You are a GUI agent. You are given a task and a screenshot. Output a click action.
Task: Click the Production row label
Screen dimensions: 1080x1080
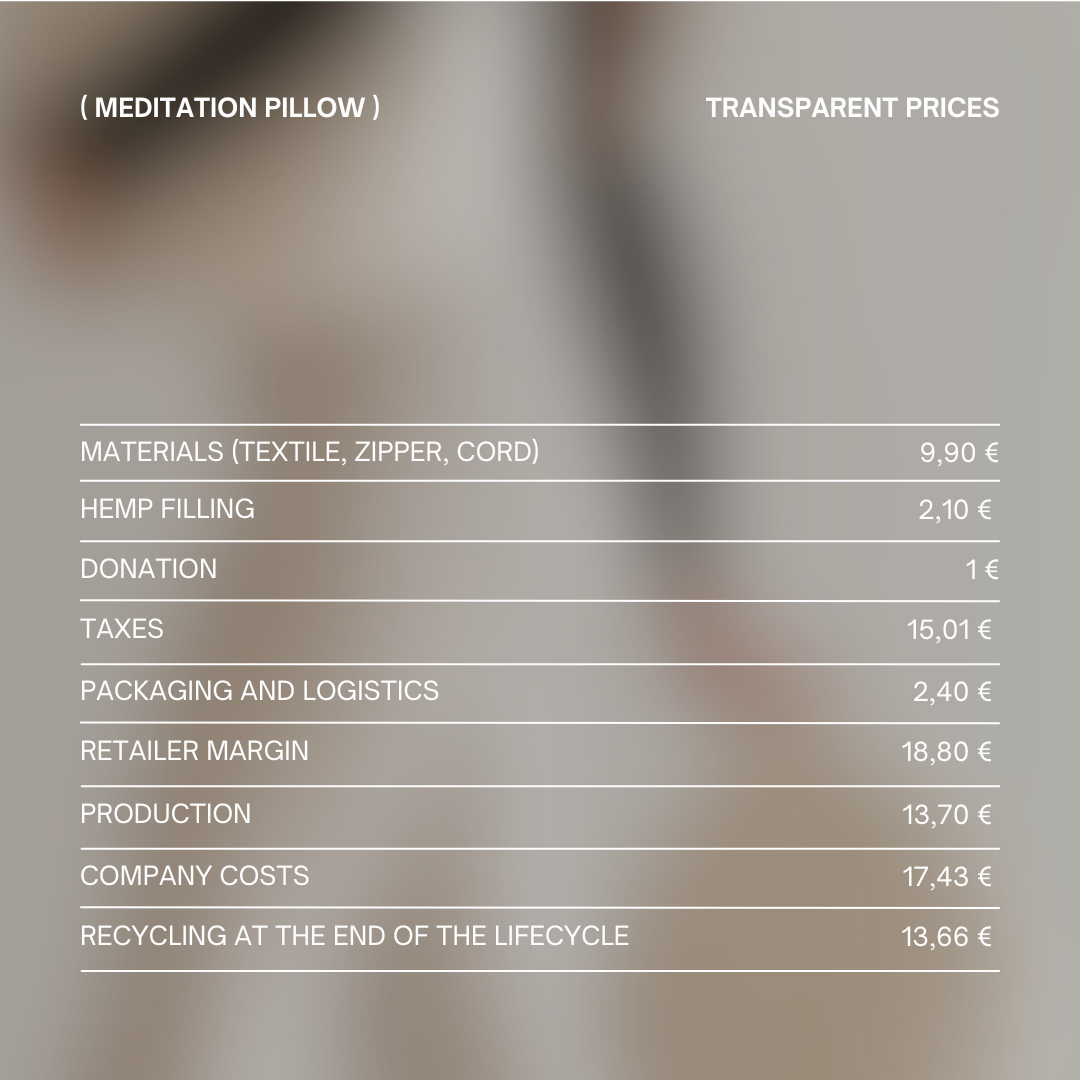click(x=165, y=814)
